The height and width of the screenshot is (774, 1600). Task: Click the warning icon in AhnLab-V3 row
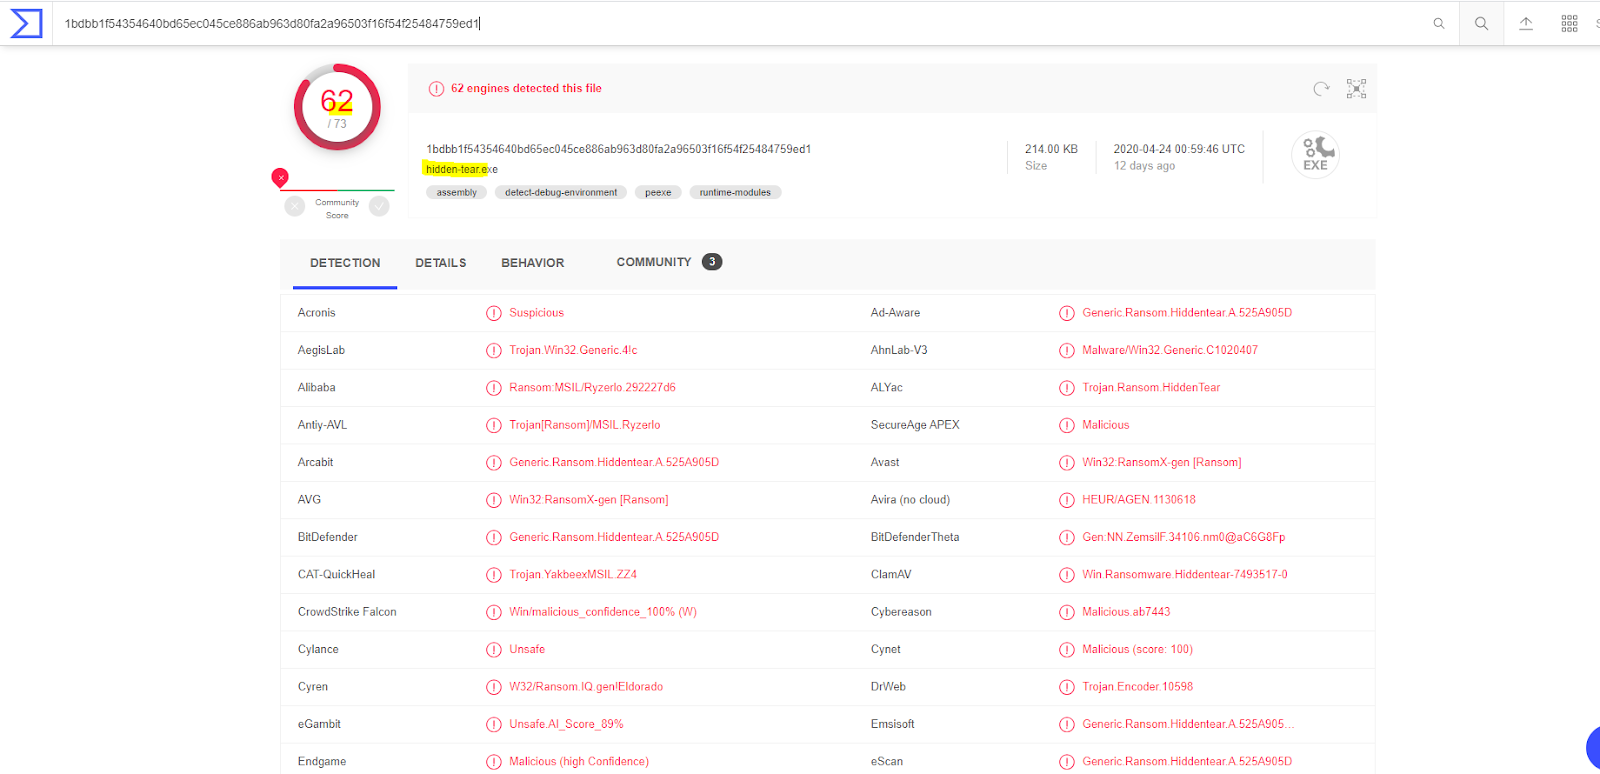1067,350
